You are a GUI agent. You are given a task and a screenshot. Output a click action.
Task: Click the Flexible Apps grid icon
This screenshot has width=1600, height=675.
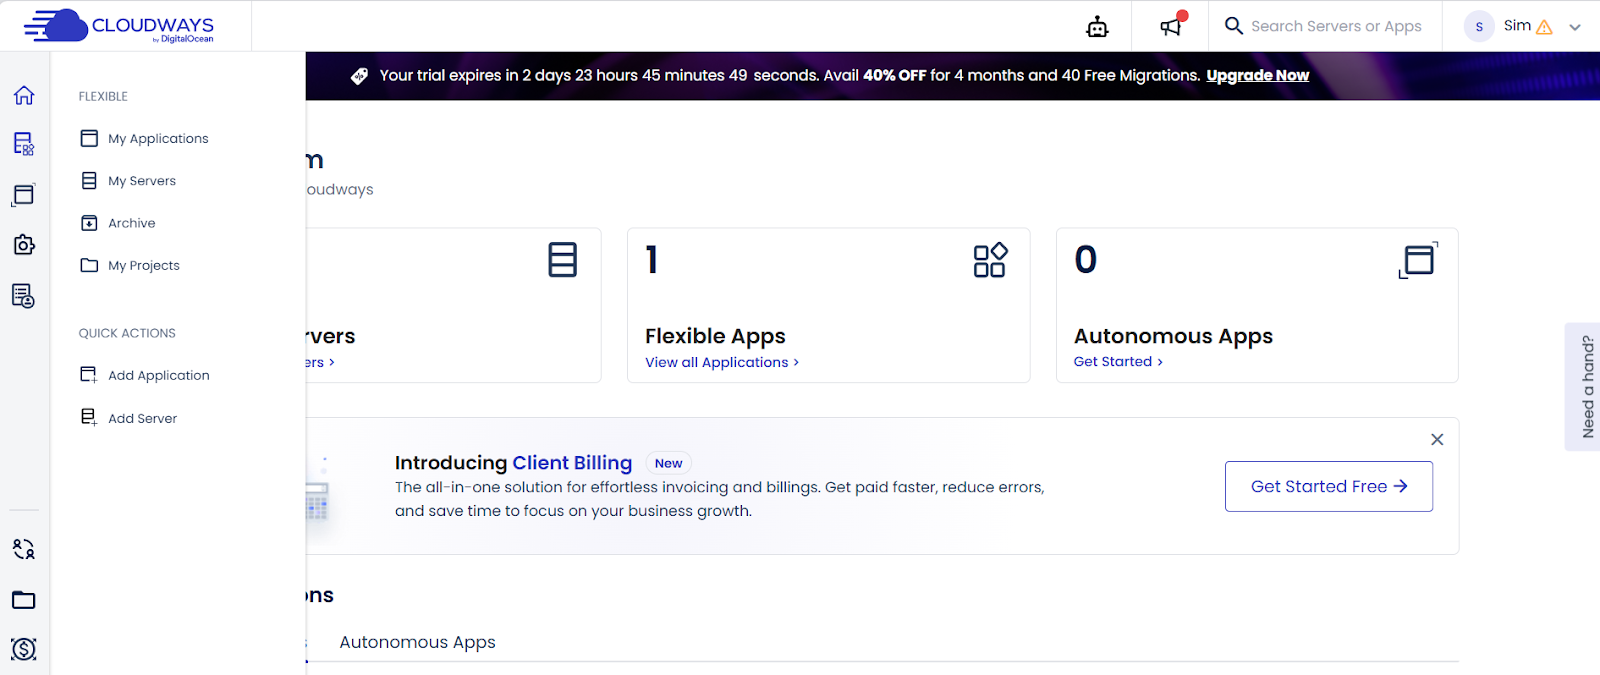click(990, 260)
